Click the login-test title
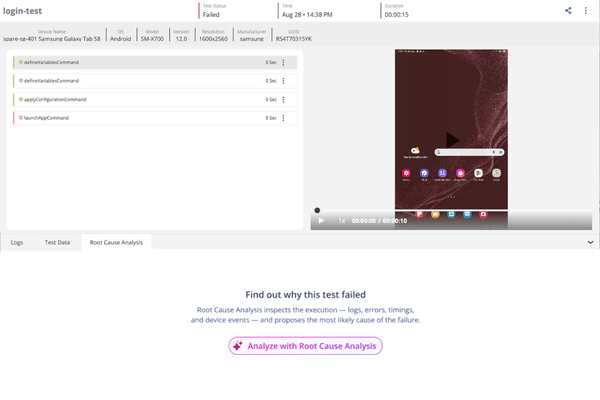 pyautogui.click(x=23, y=11)
